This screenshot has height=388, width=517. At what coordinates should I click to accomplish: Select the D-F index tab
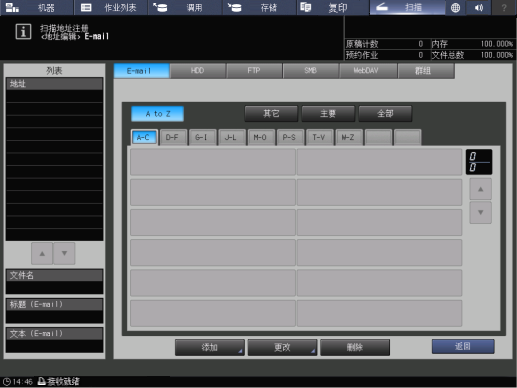click(x=173, y=137)
